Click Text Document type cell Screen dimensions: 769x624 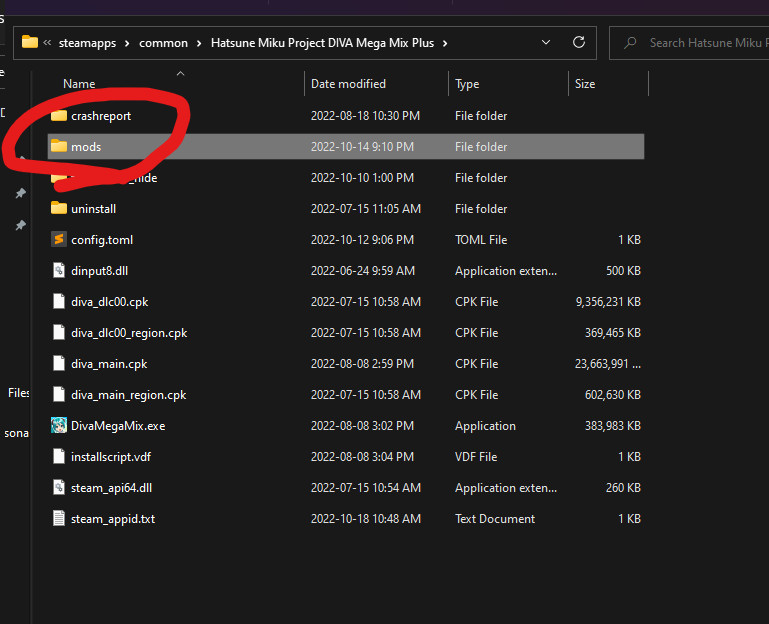click(x=495, y=519)
